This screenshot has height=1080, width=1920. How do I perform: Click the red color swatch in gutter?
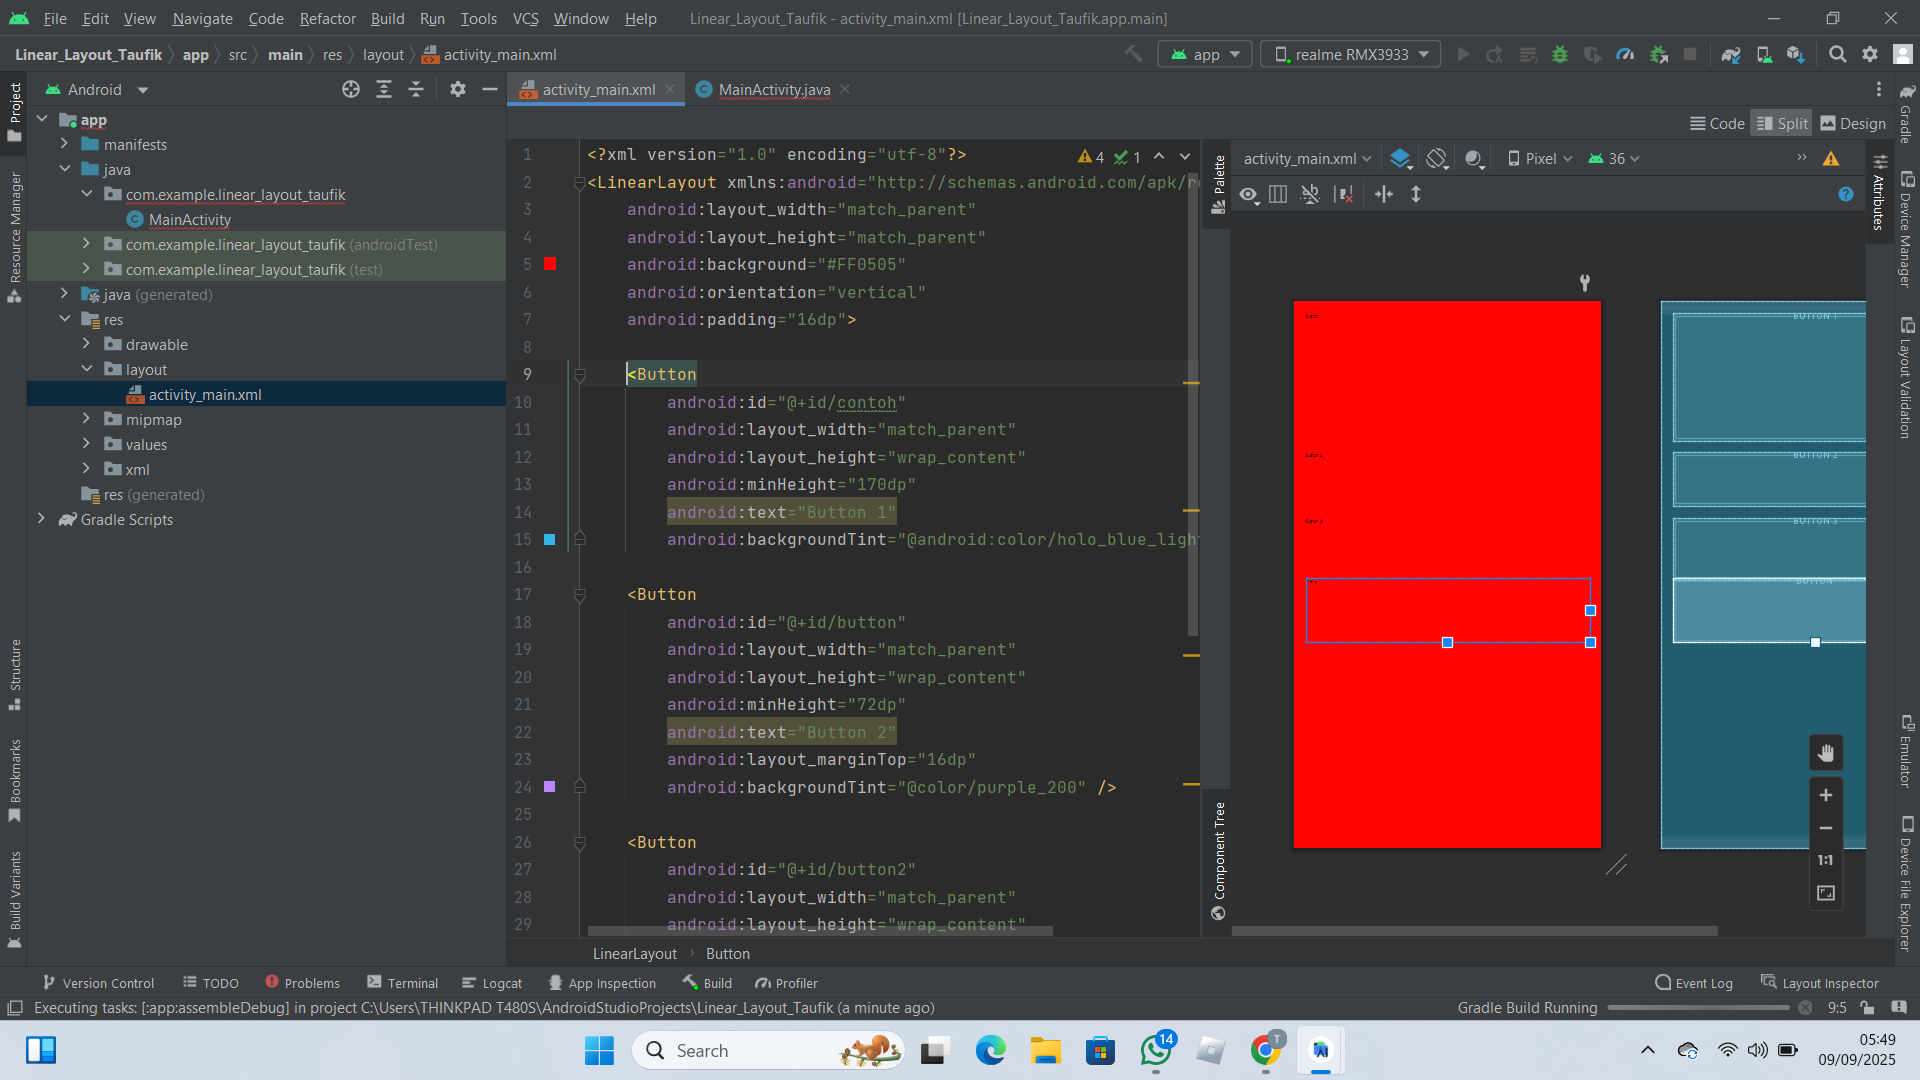pos(550,264)
